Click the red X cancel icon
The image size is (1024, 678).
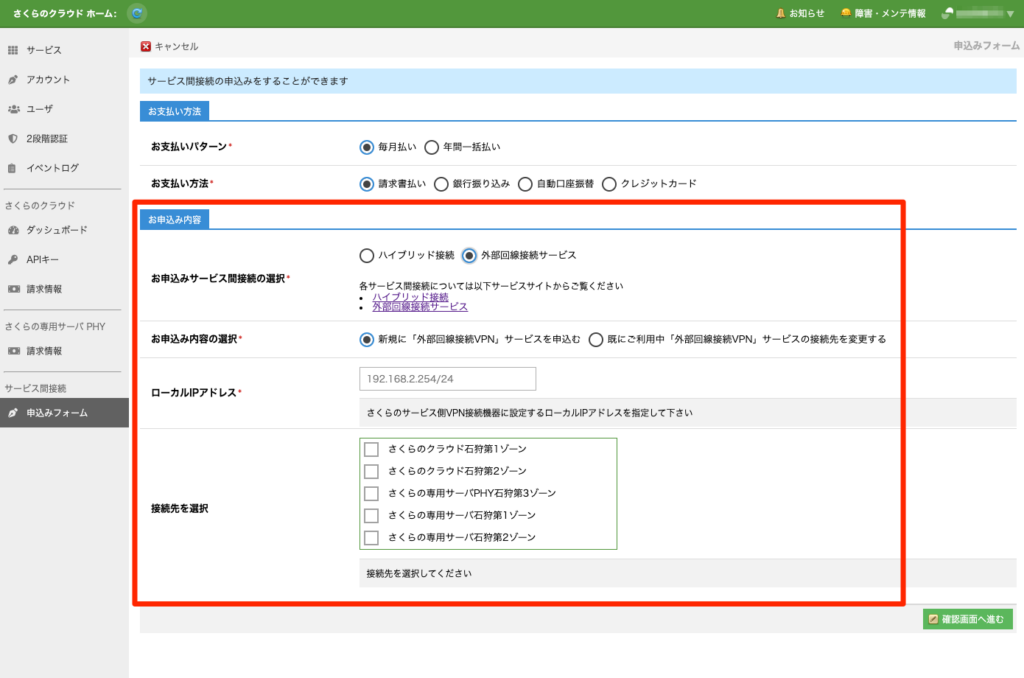tap(146, 46)
